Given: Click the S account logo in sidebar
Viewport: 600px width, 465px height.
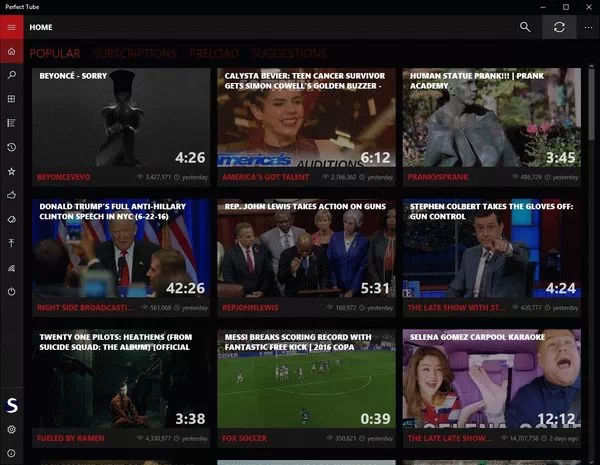Looking at the screenshot, I should click(x=12, y=405).
